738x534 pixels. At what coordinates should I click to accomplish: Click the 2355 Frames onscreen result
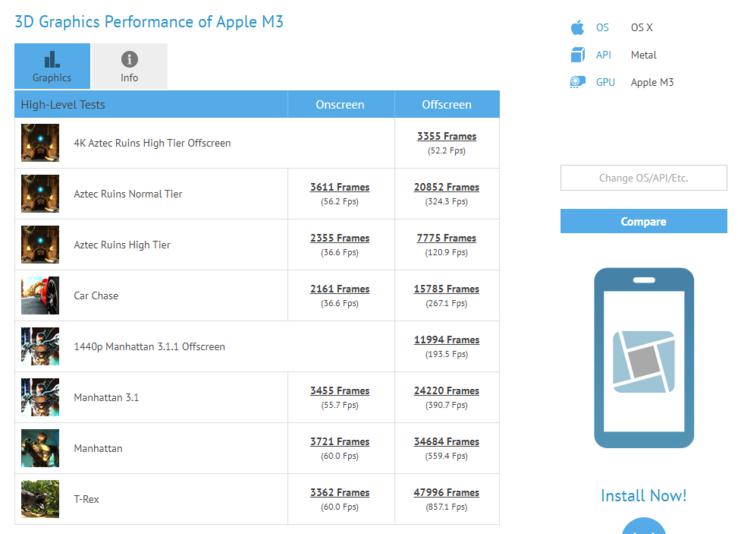[x=340, y=238]
